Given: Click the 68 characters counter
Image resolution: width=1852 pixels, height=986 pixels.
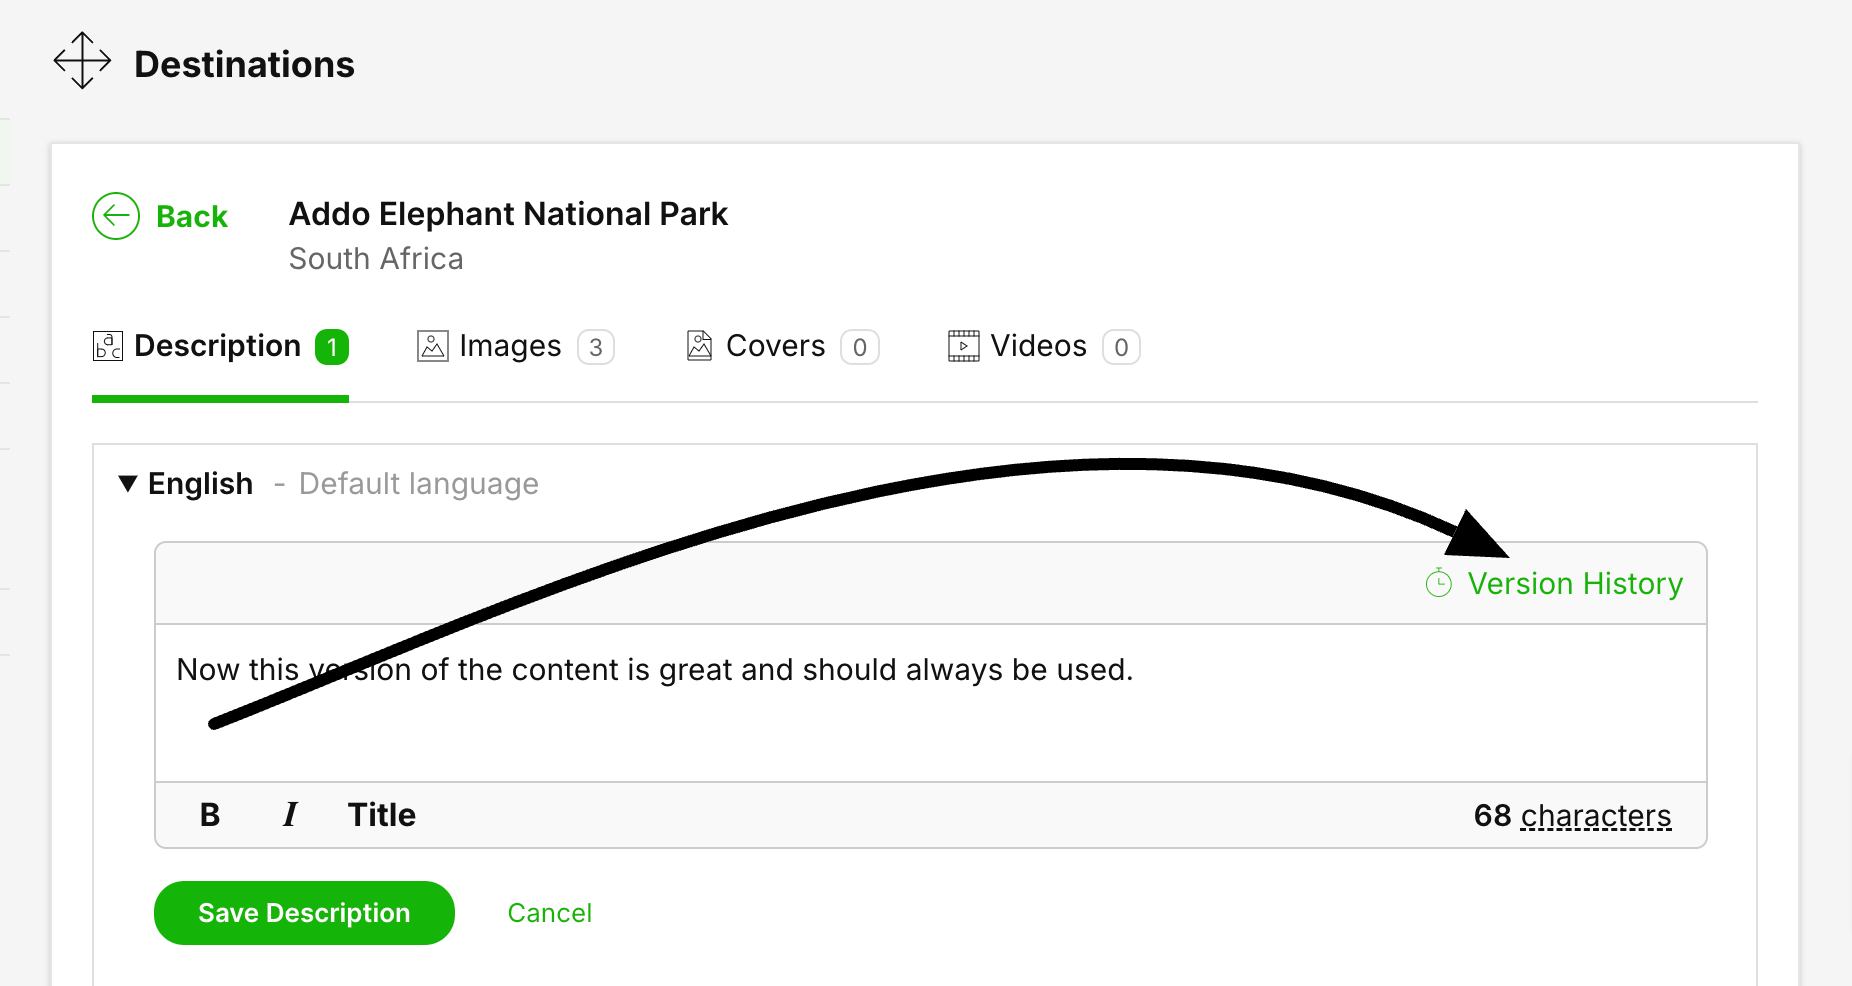Looking at the screenshot, I should pyautogui.click(x=1573, y=816).
